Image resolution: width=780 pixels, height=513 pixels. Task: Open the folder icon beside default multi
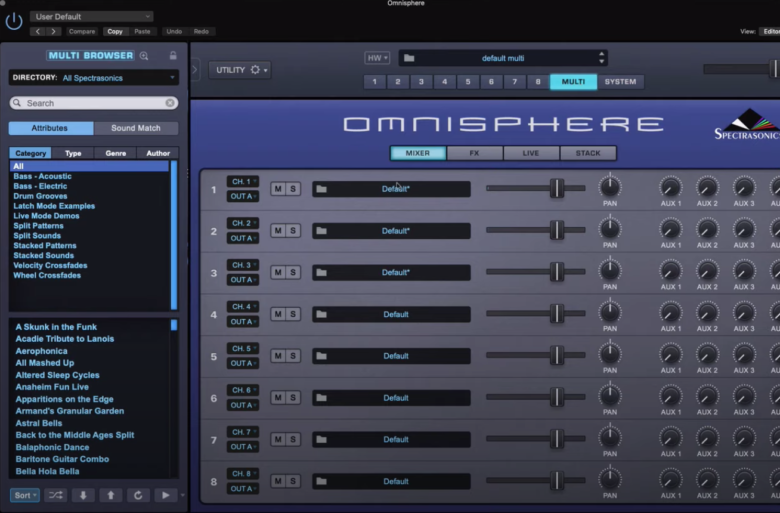[409, 58]
